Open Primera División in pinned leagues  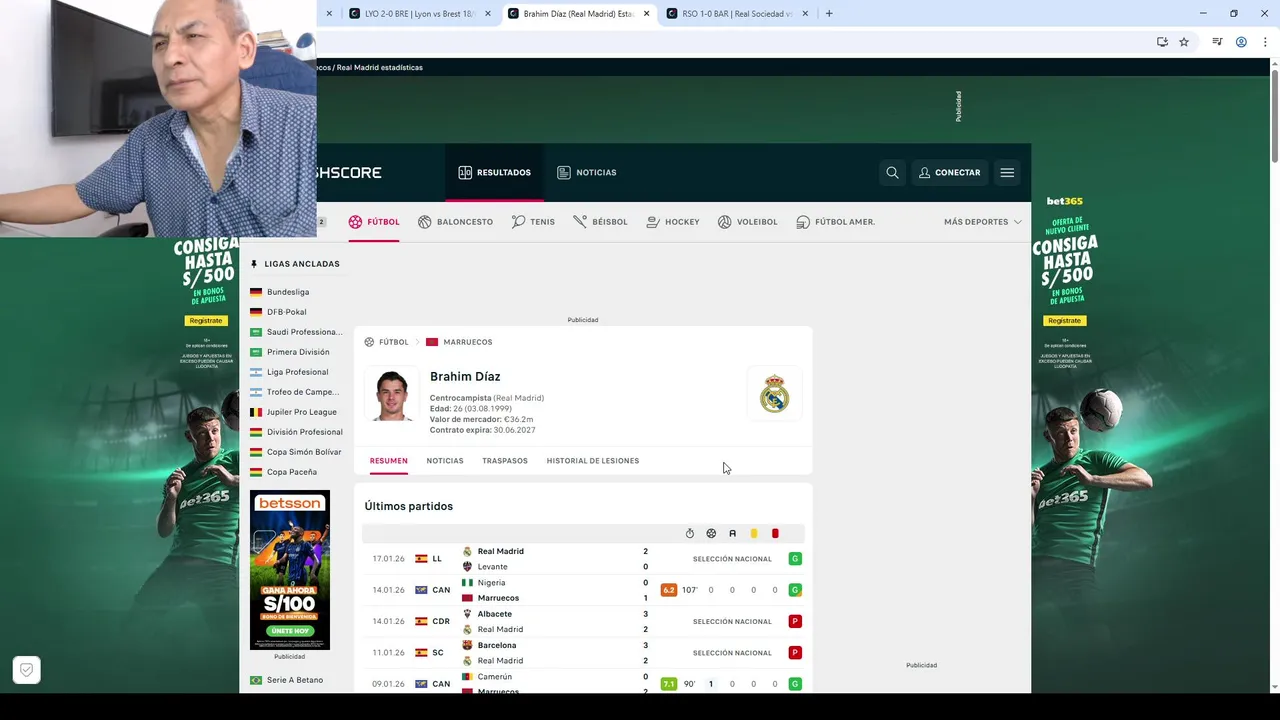(x=297, y=352)
